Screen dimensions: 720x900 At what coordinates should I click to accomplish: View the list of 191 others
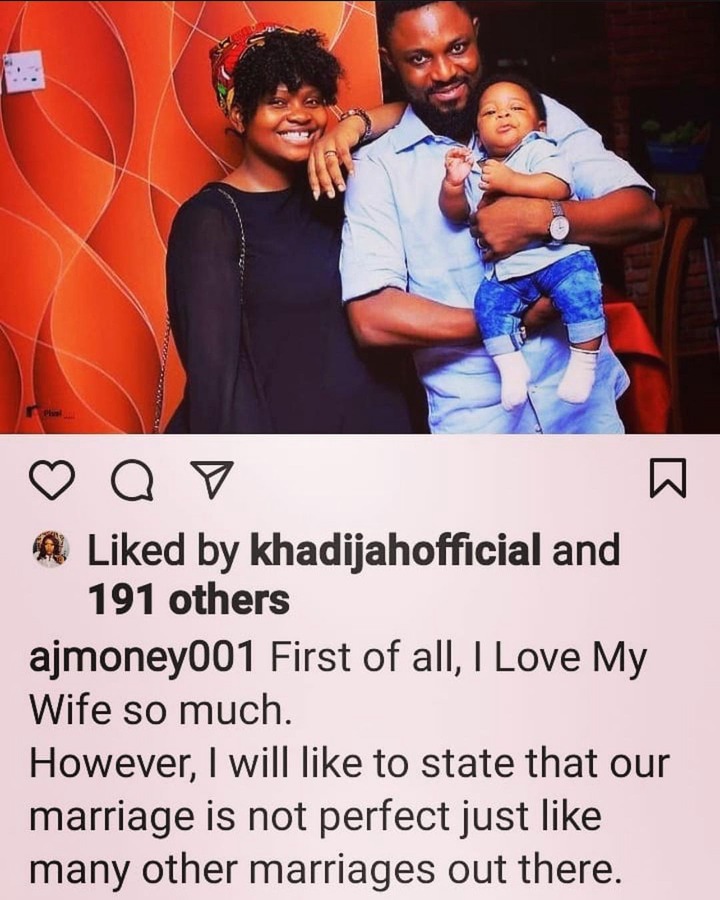tap(189, 601)
